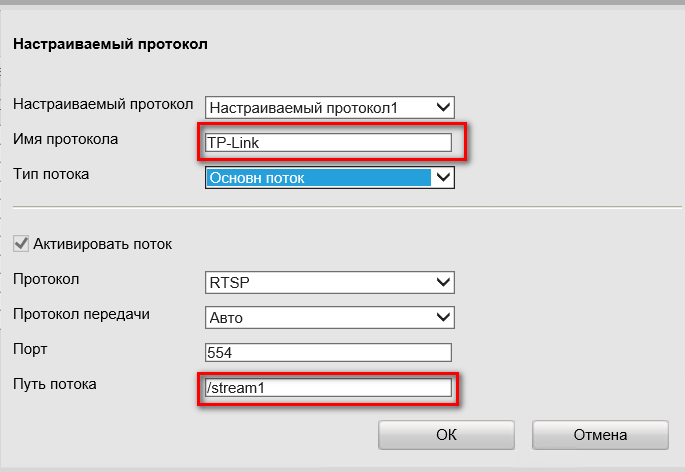This screenshot has height=472, width=685.
Task: Click the Активировать поток label text
Action: pos(103,243)
